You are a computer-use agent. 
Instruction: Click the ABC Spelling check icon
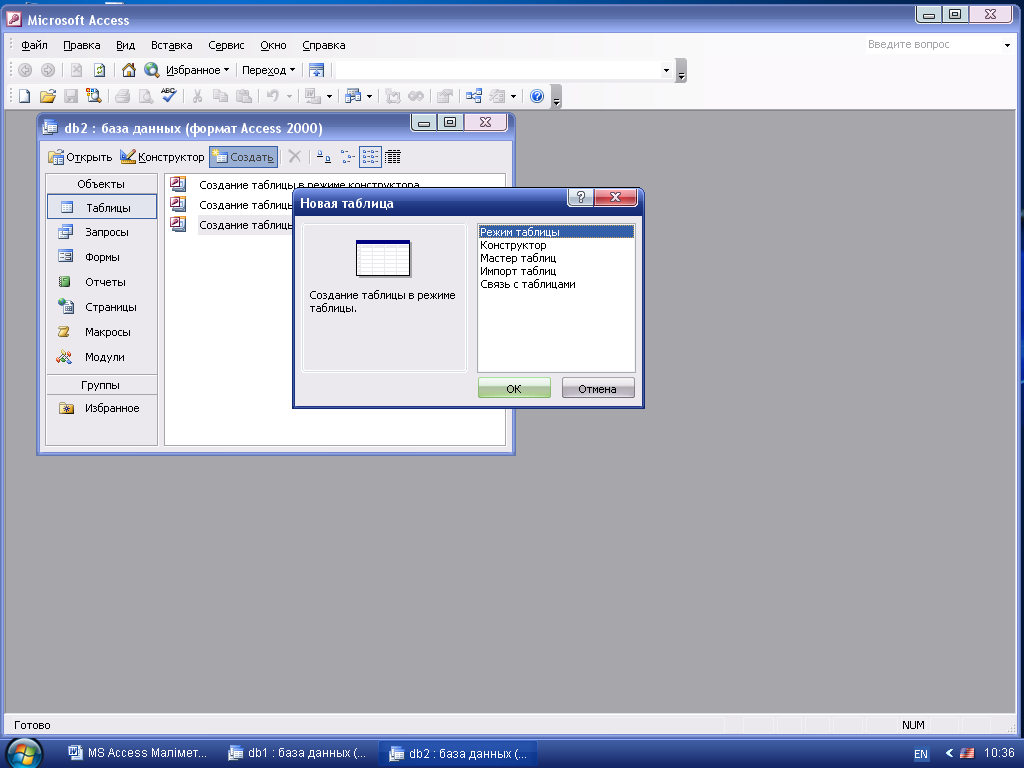click(168, 96)
